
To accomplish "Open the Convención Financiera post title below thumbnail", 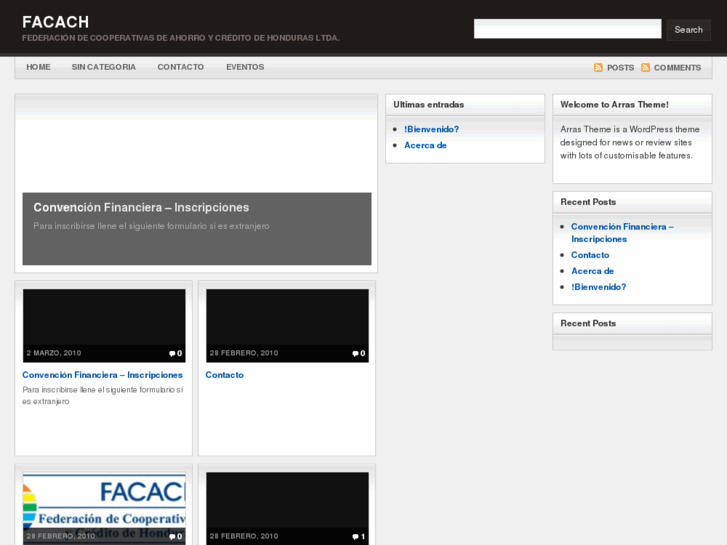I will (102, 375).
